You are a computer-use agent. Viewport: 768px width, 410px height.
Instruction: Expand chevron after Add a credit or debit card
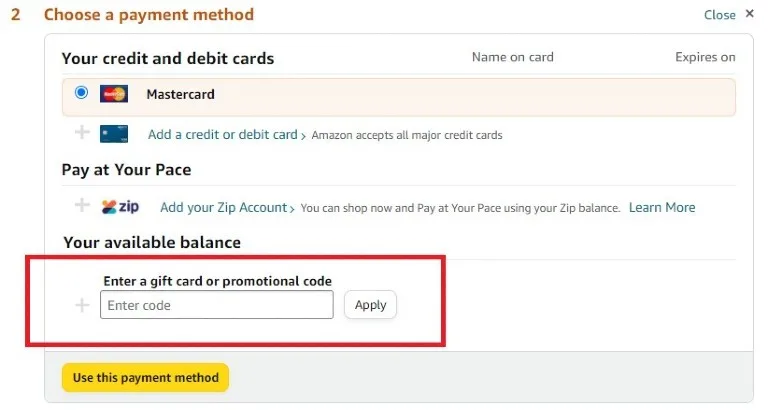coord(304,135)
